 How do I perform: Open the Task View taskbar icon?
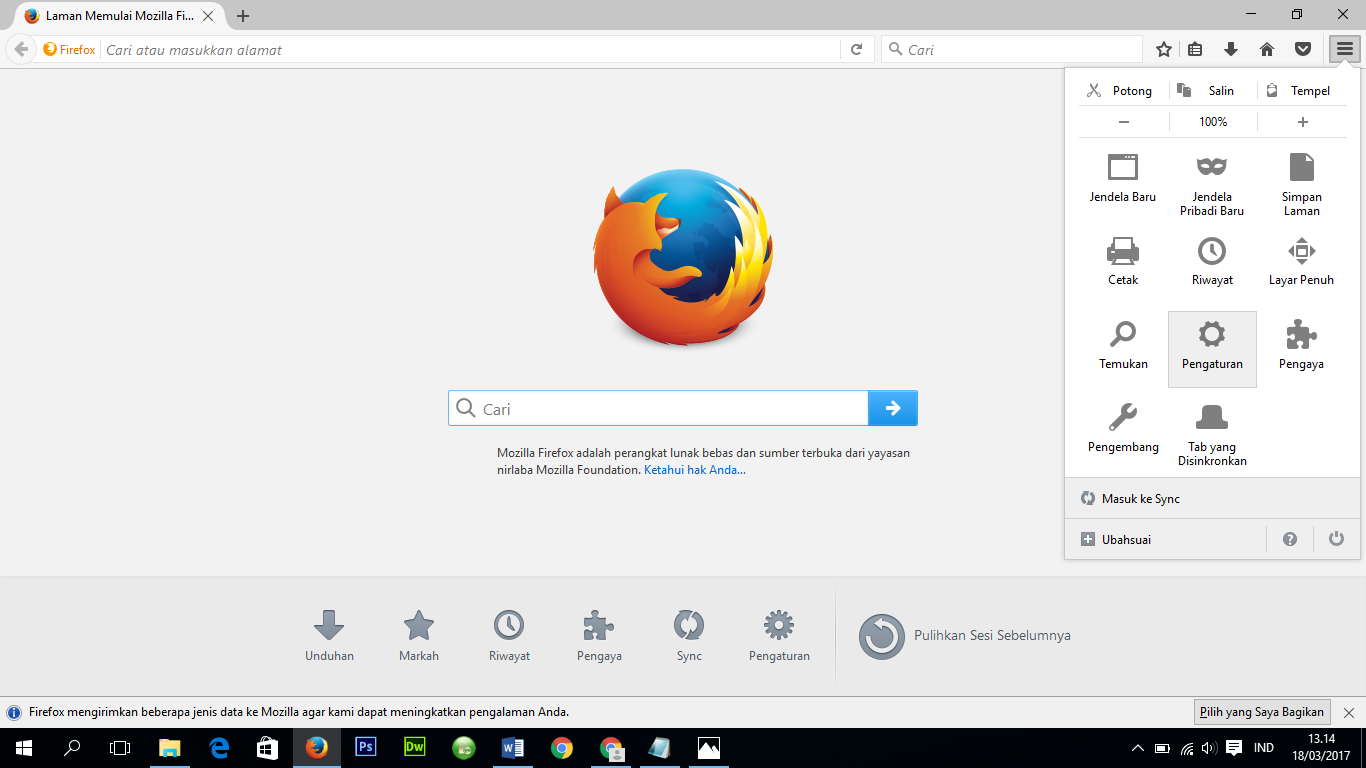120,747
